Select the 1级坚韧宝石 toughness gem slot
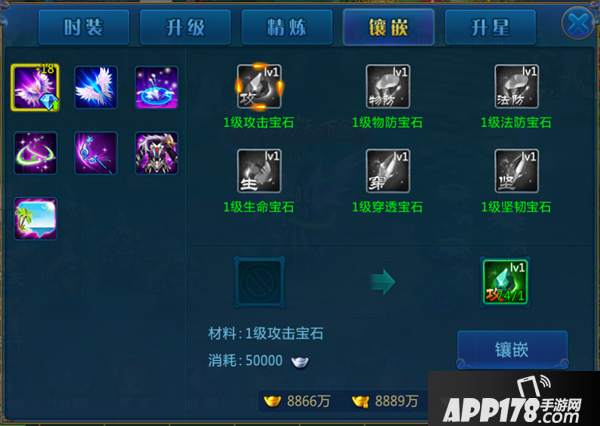 (x=516, y=171)
